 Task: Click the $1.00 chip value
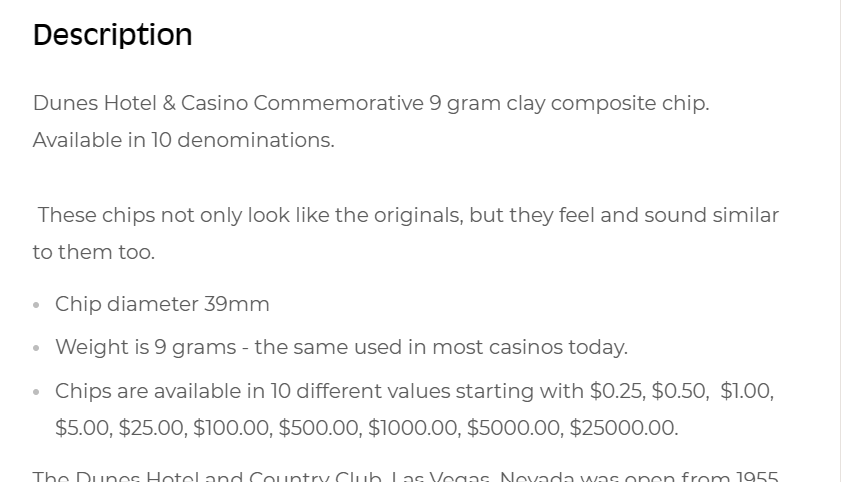pyautogui.click(x=747, y=391)
